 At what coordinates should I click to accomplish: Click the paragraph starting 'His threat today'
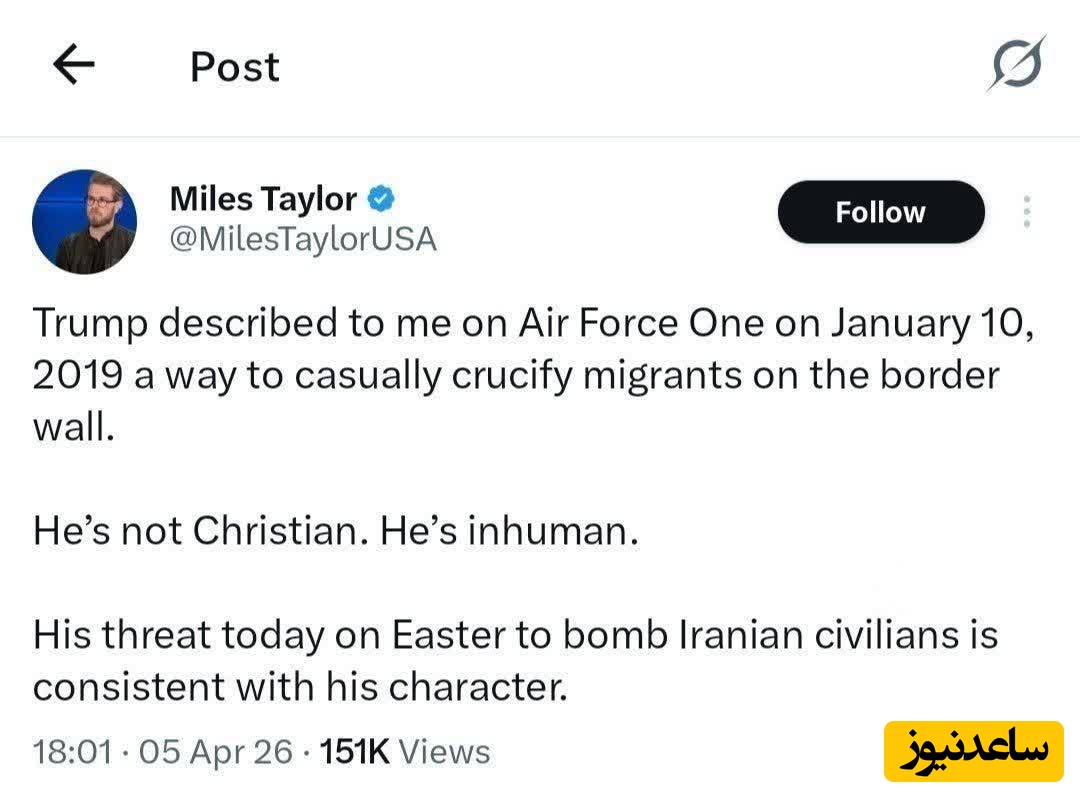515,660
